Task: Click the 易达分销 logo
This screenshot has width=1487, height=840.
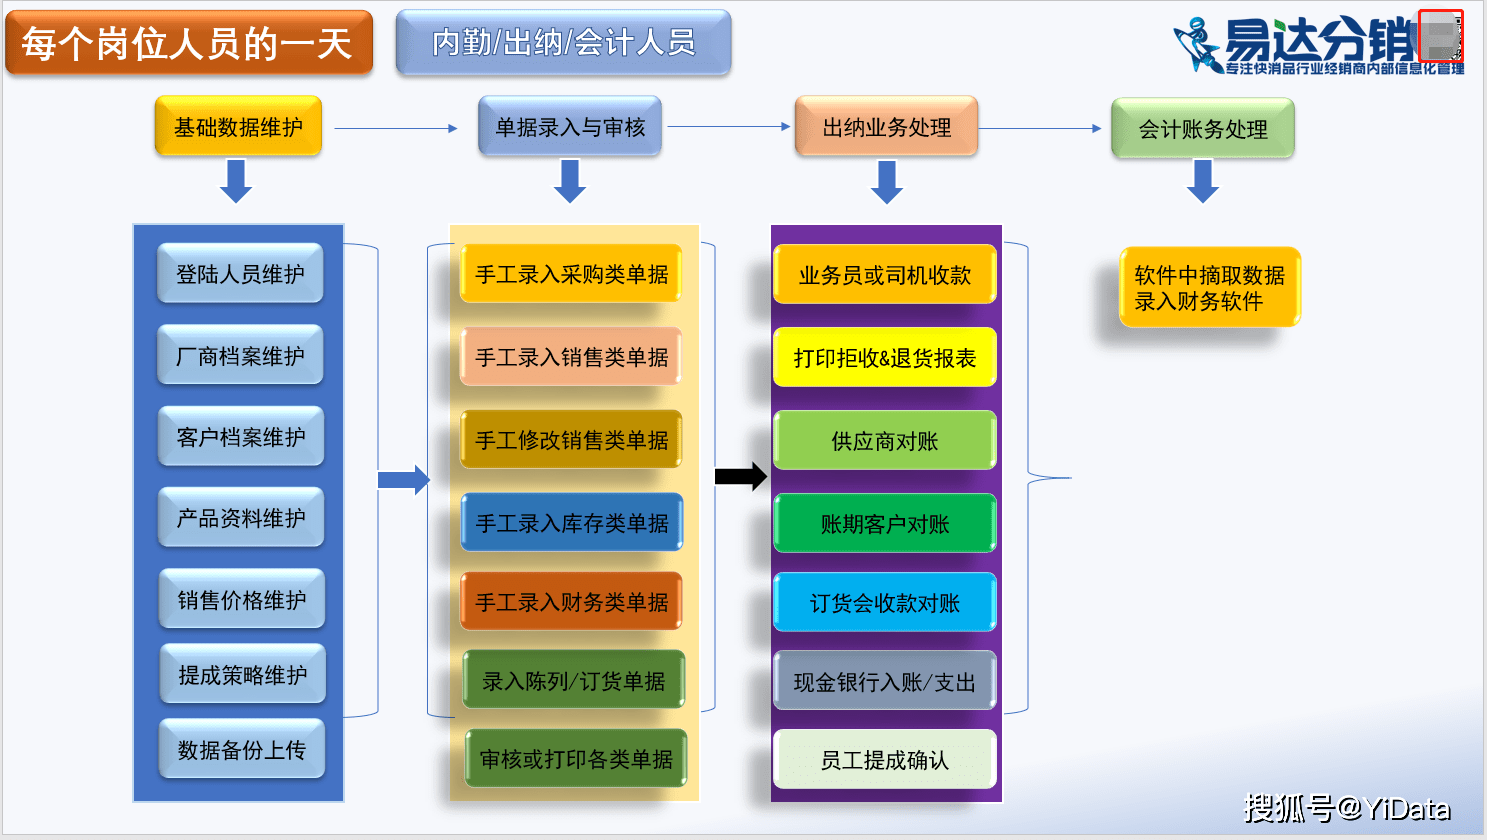Action: coord(1319,44)
